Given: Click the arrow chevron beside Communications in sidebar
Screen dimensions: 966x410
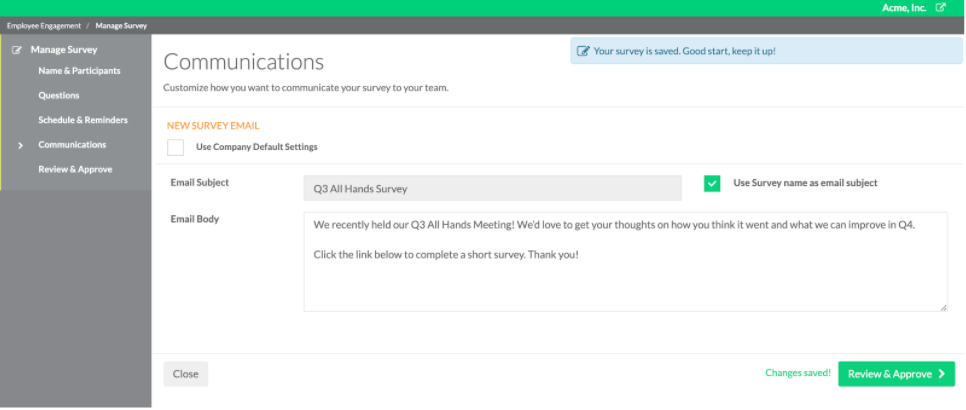Looking at the screenshot, I should click(x=20, y=145).
